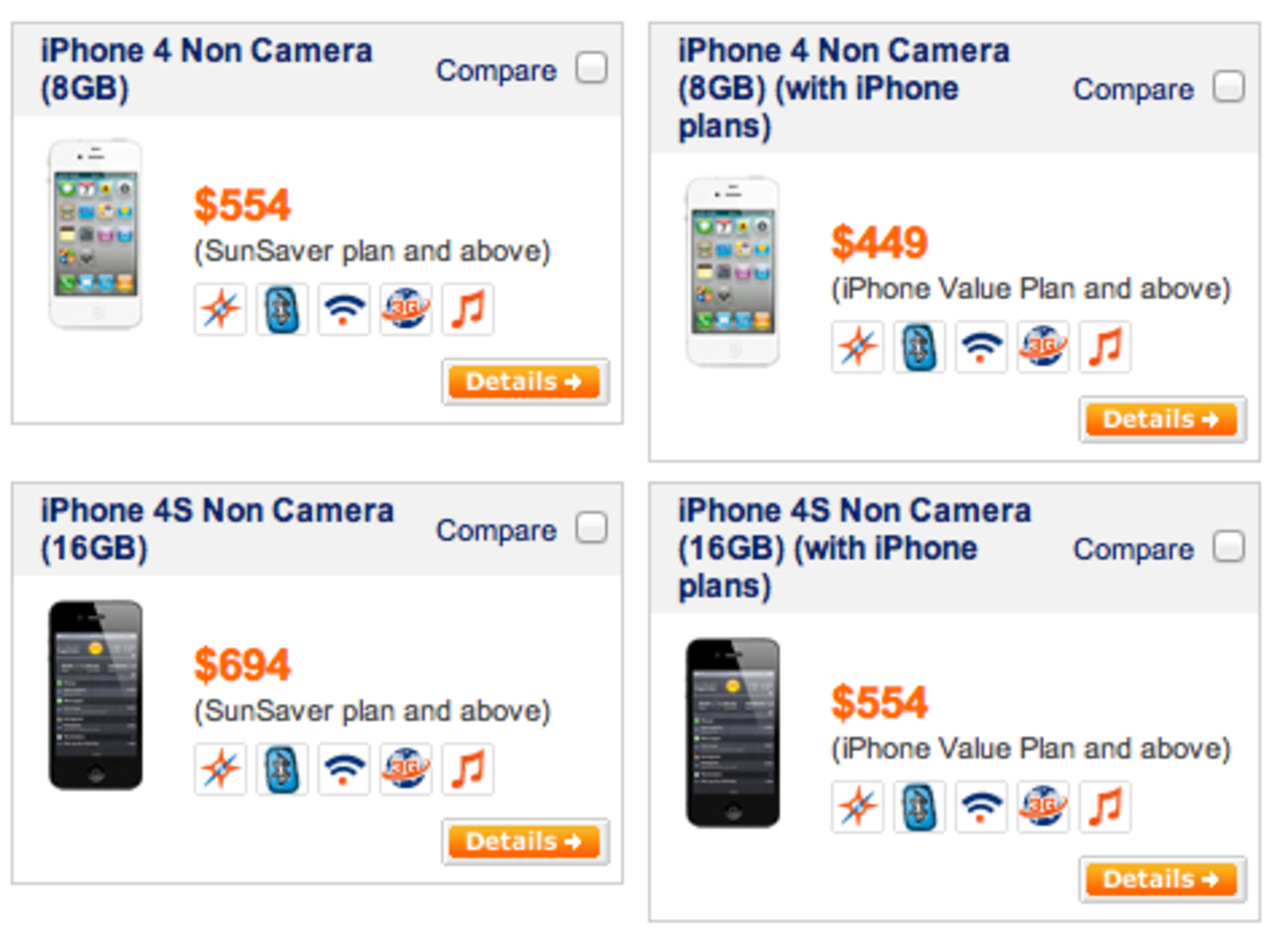Viewport: 1280px width, 936px height.
Task: Click the Wi-Fi icon for iPhone 4S SunSaver plan
Action: click(x=344, y=769)
